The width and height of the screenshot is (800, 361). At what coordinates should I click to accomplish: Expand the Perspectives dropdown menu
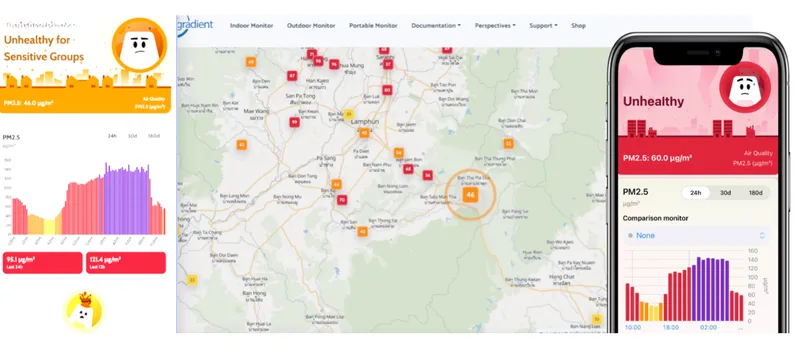[x=495, y=25]
